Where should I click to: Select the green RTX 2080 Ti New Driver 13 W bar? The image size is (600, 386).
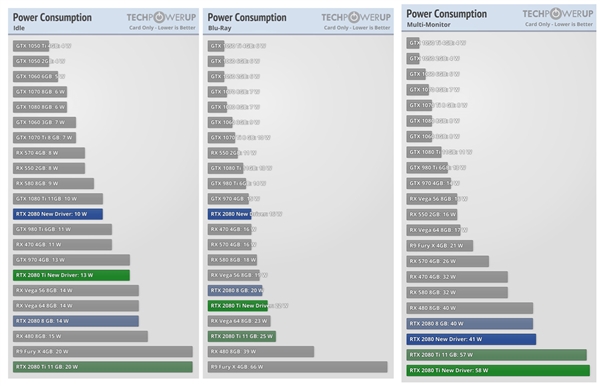click(71, 275)
